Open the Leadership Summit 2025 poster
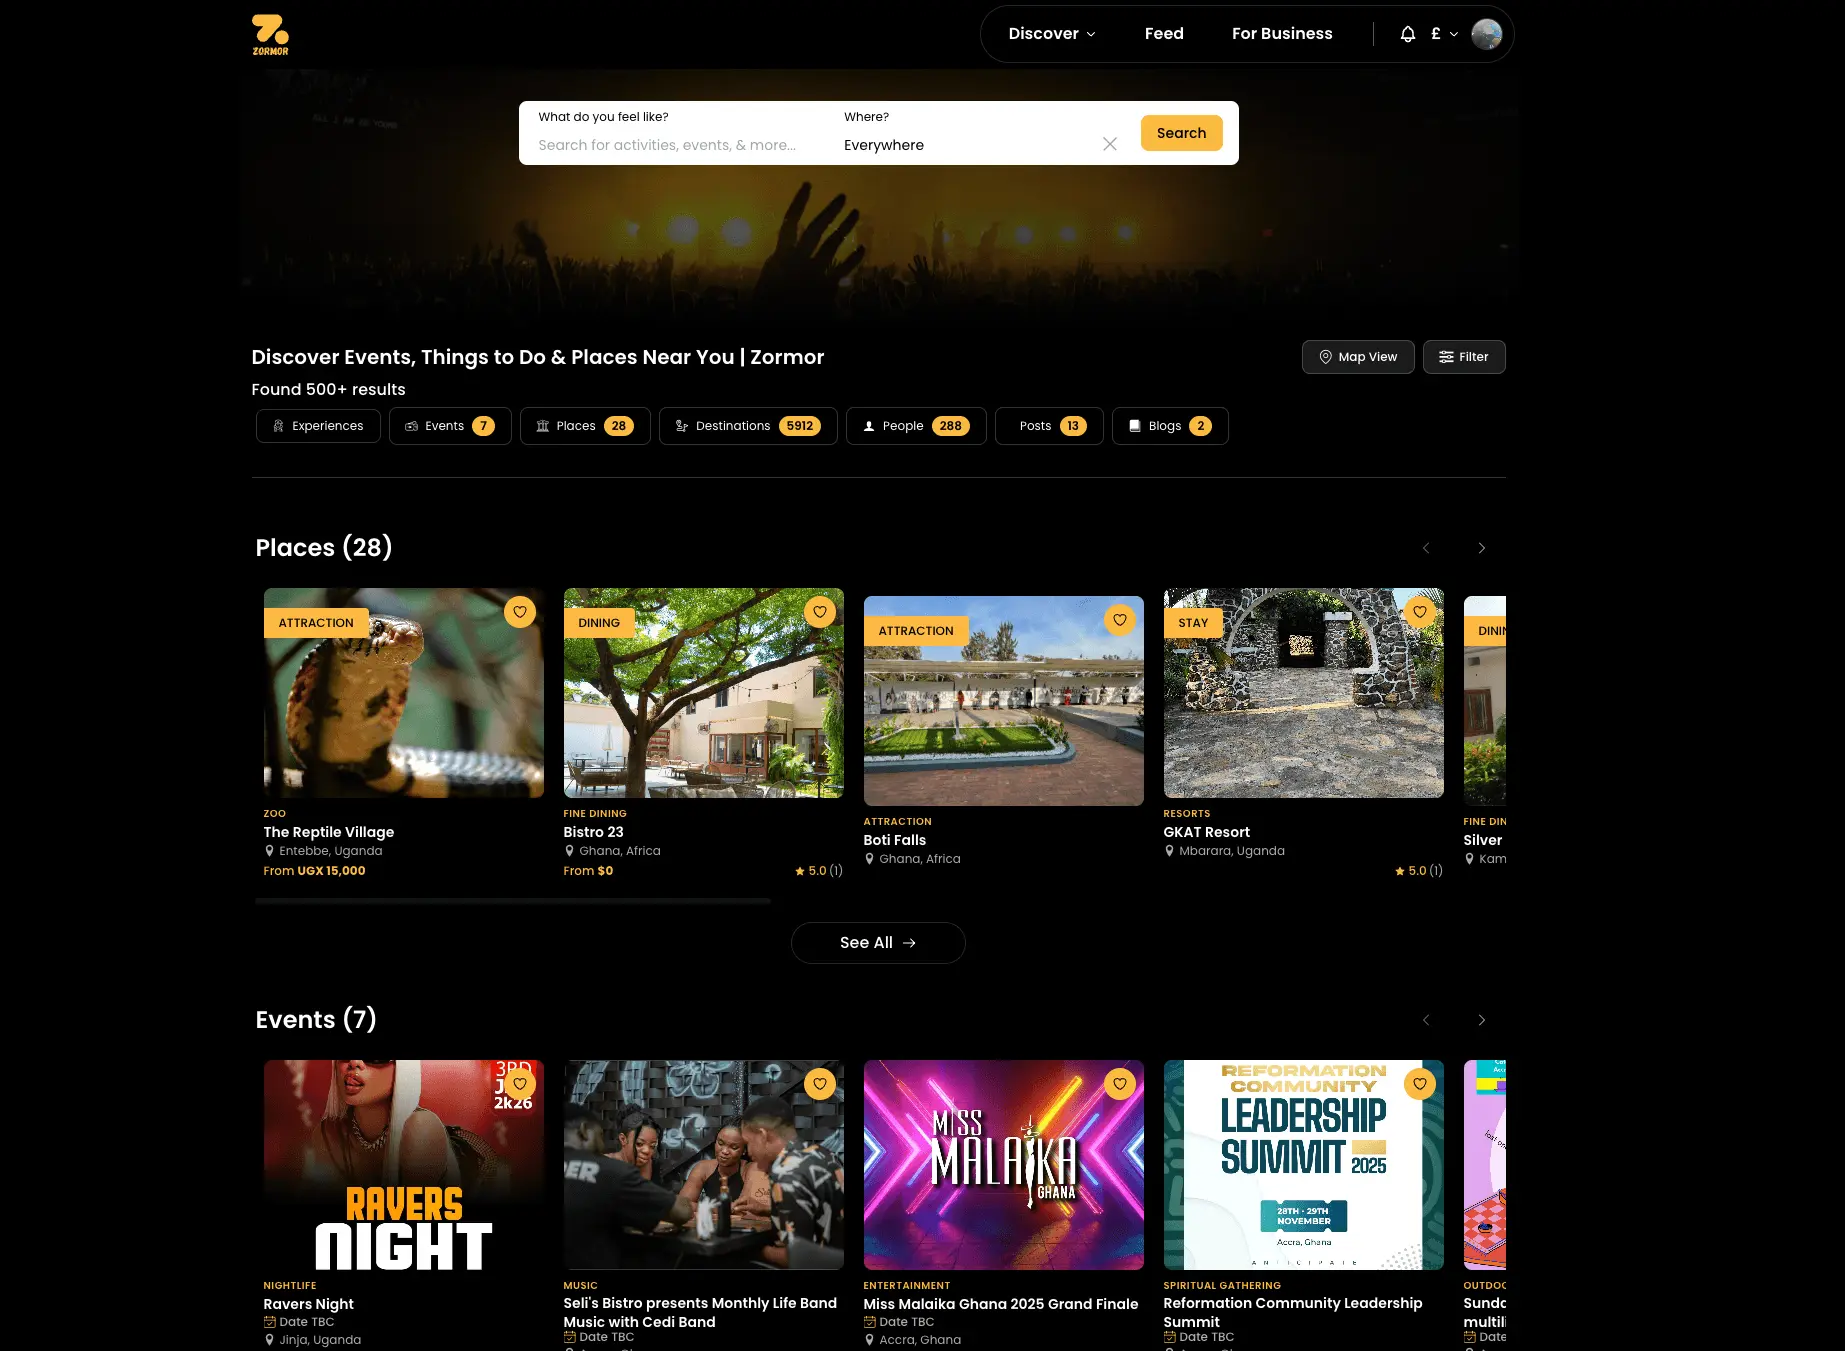The width and height of the screenshot is (1845, 1351). pyautogui.click(x=1304, y=1165)
